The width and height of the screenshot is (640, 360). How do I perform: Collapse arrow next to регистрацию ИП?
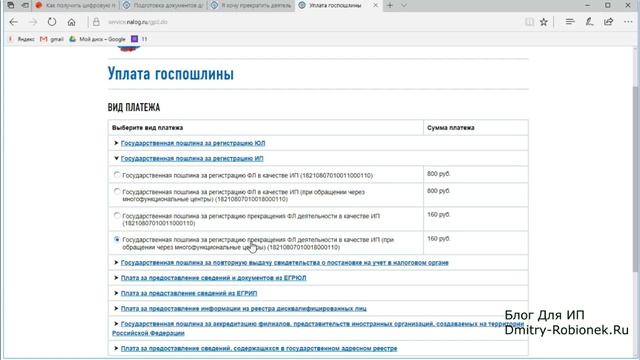click(x=116, y=158)
